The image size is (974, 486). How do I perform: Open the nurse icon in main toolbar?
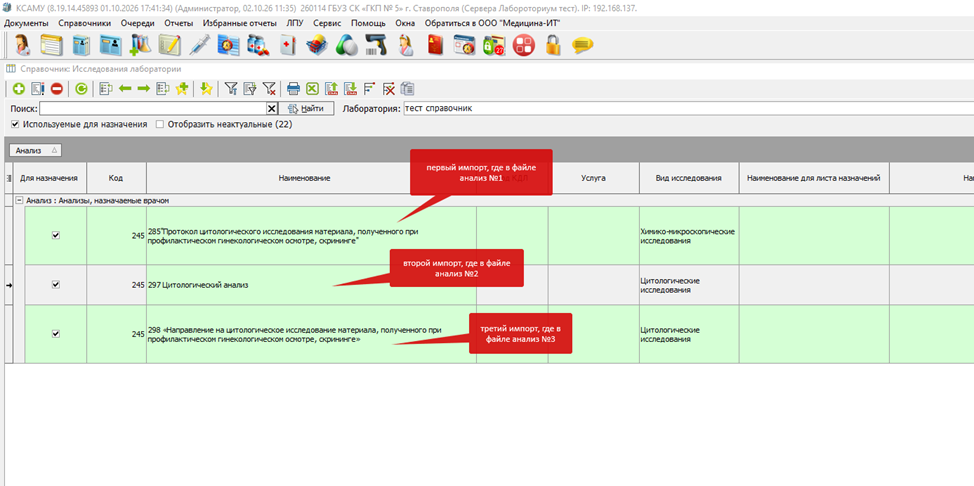coord(405,46)
